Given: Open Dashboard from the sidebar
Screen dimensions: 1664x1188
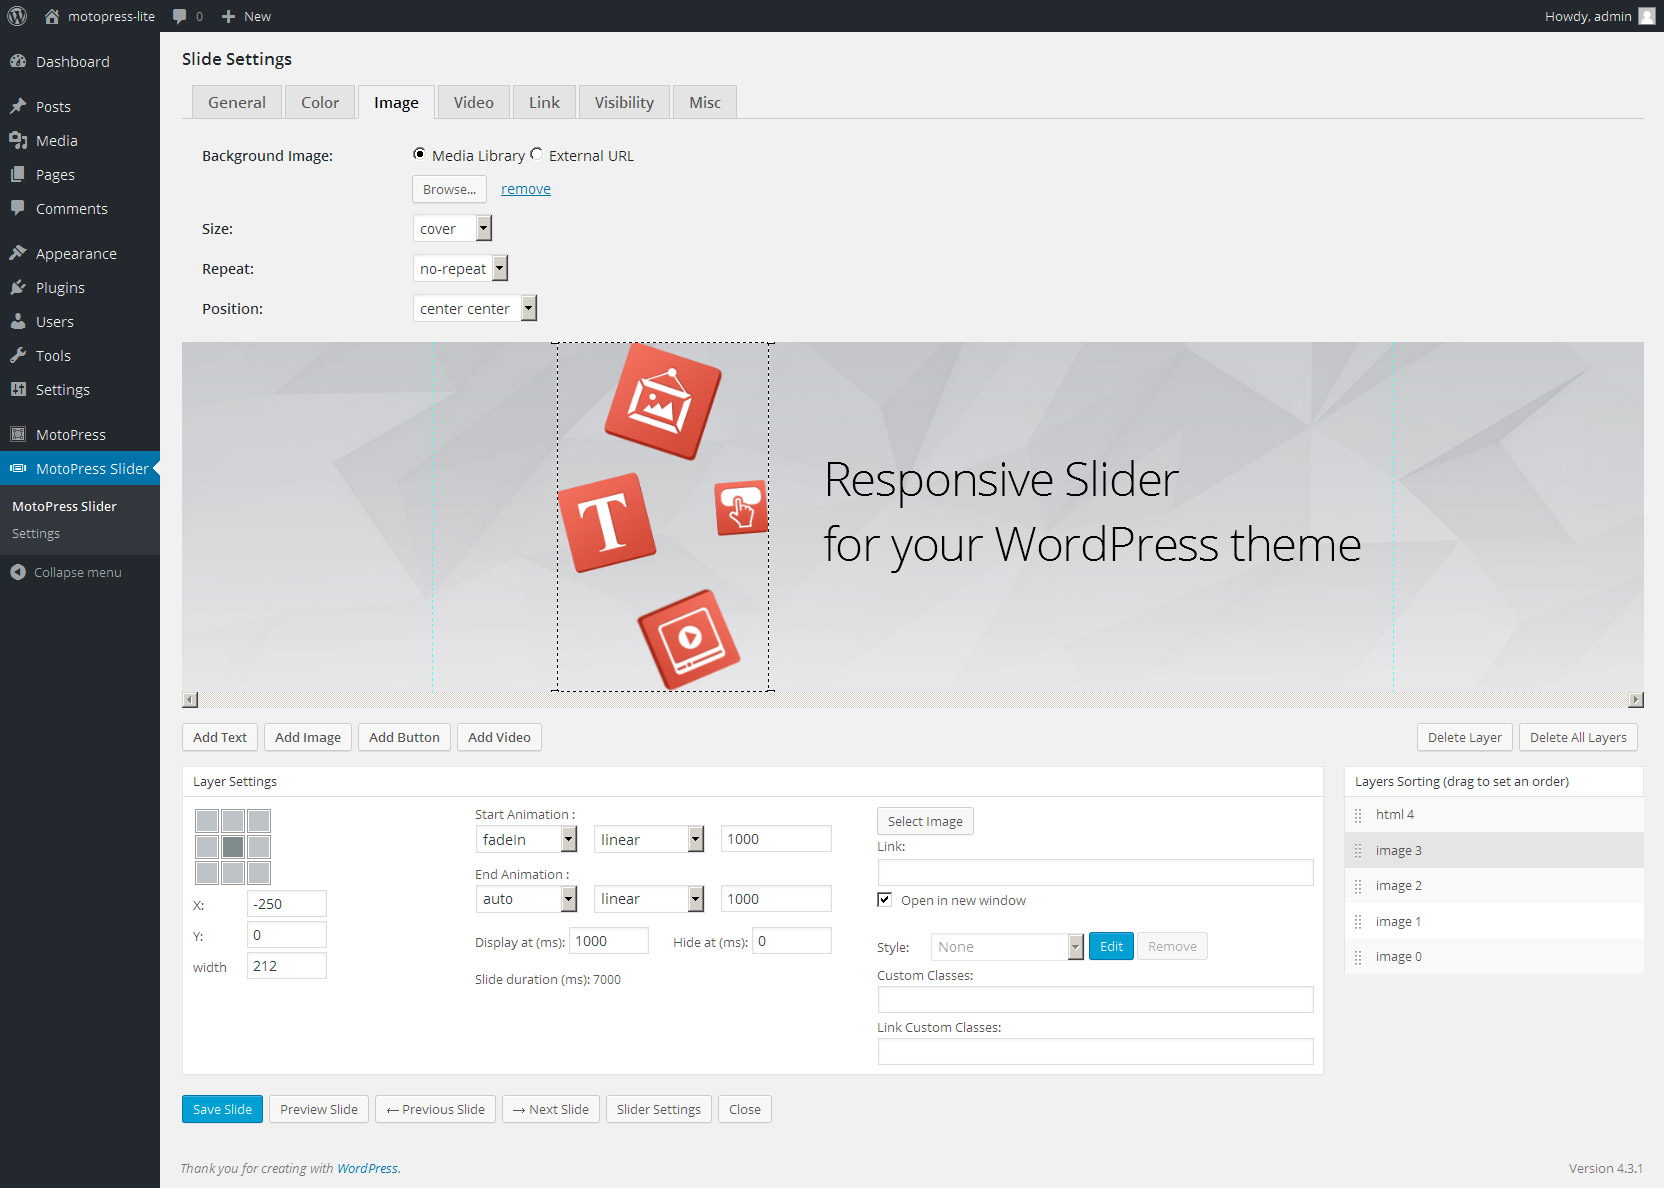Looking at the screenshot, I should point(80,62).
